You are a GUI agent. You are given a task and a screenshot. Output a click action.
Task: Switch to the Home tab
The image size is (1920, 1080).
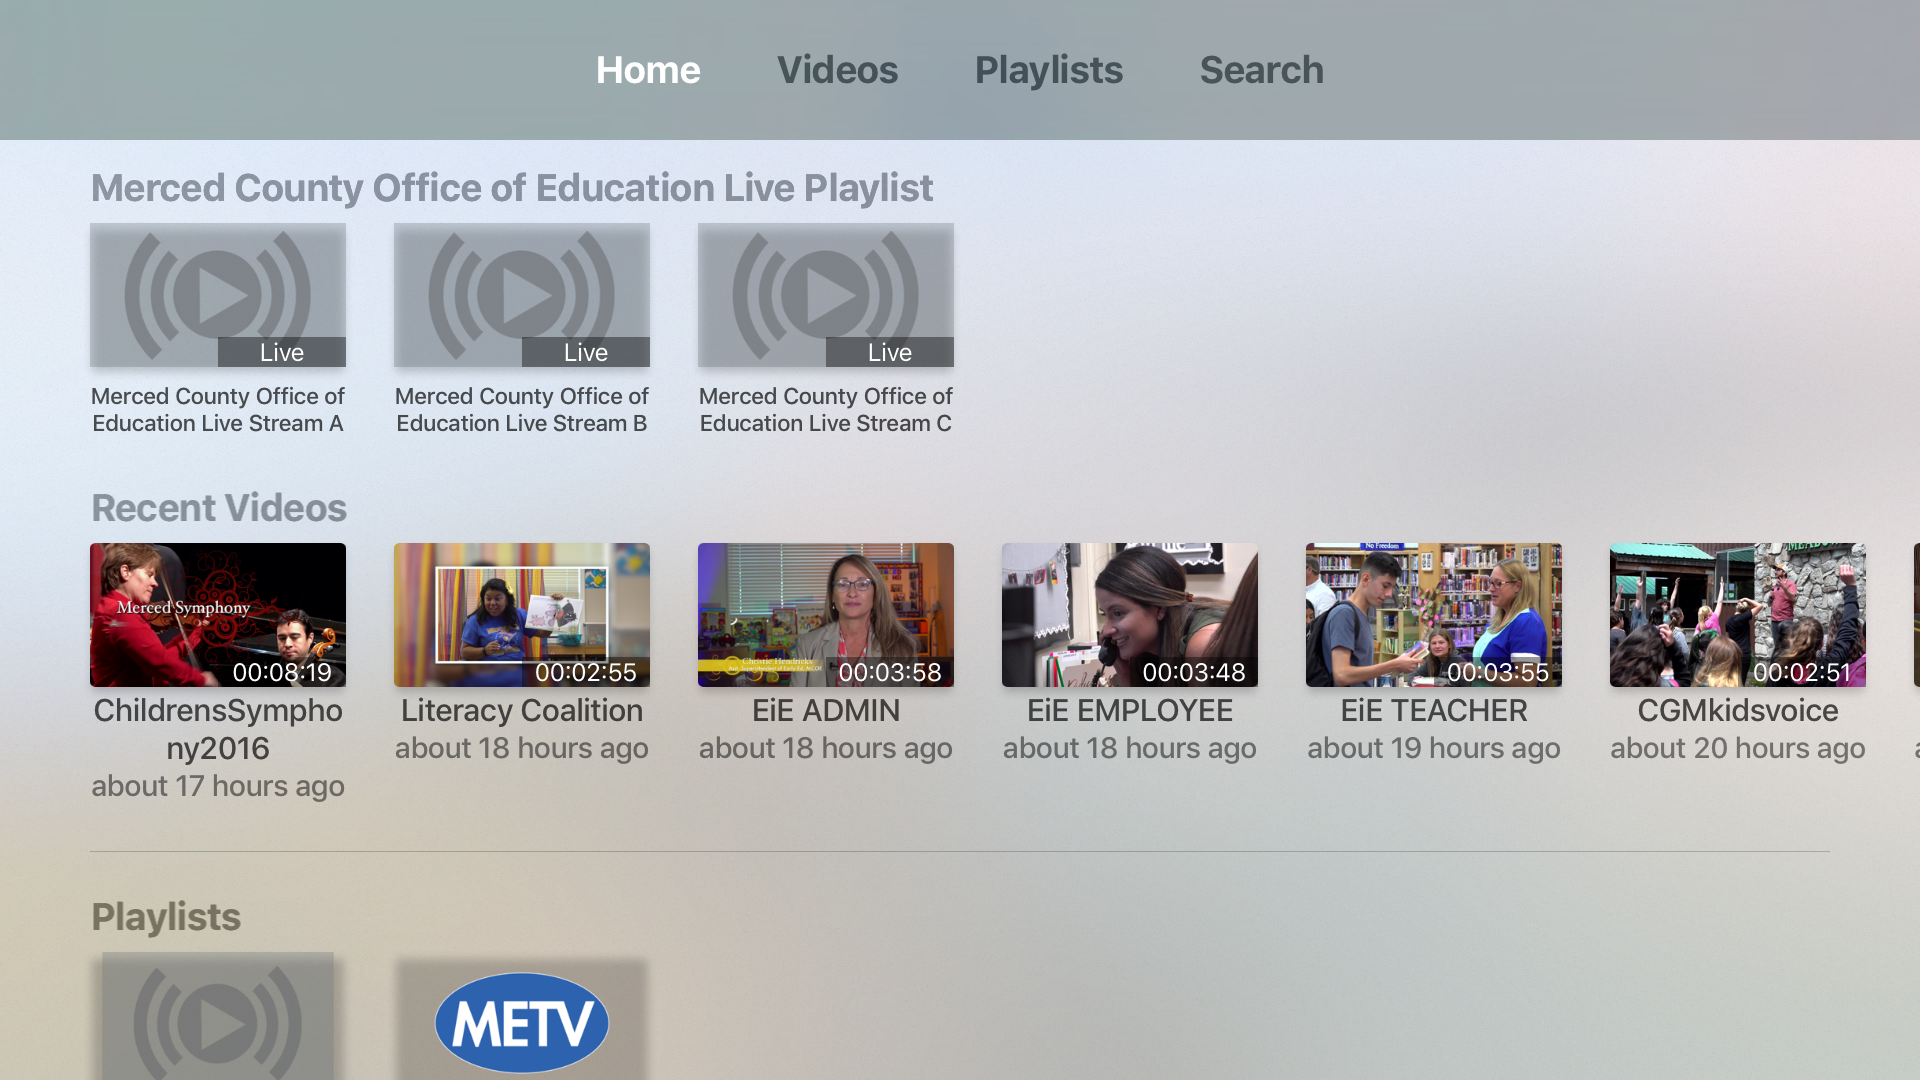pos(648,70)
